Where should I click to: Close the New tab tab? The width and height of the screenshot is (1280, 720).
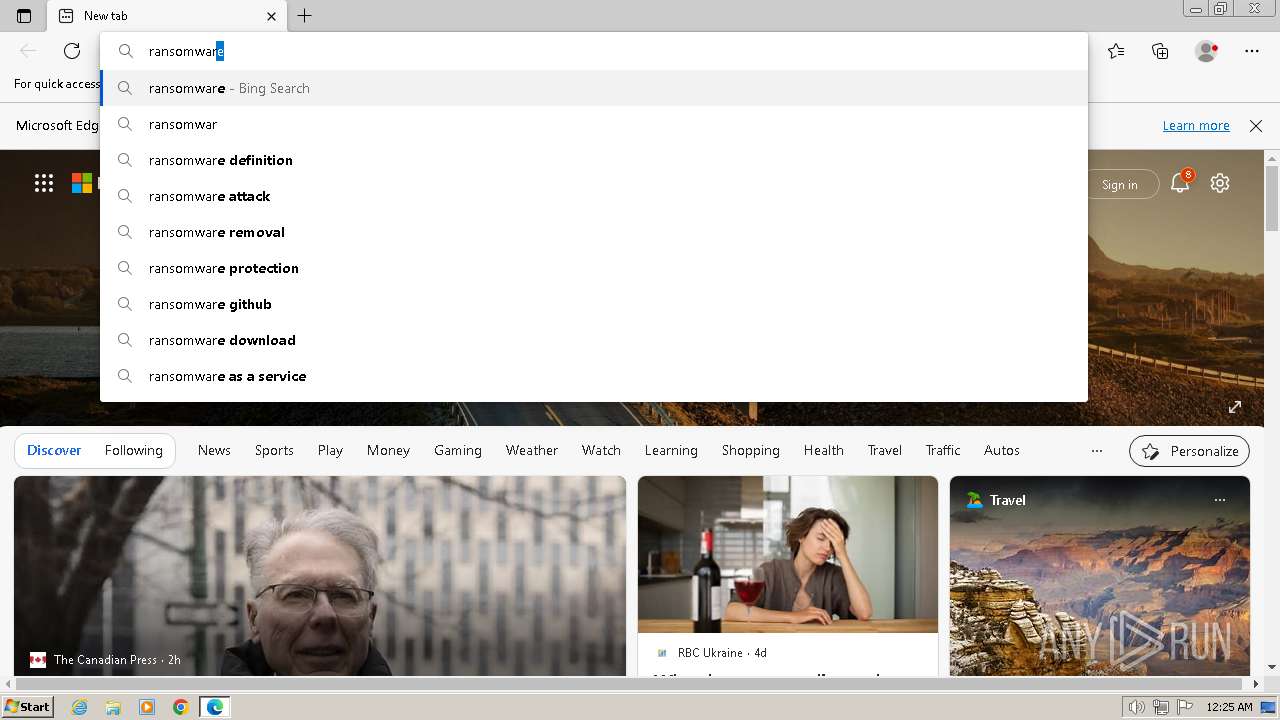[x=271, y=16]
